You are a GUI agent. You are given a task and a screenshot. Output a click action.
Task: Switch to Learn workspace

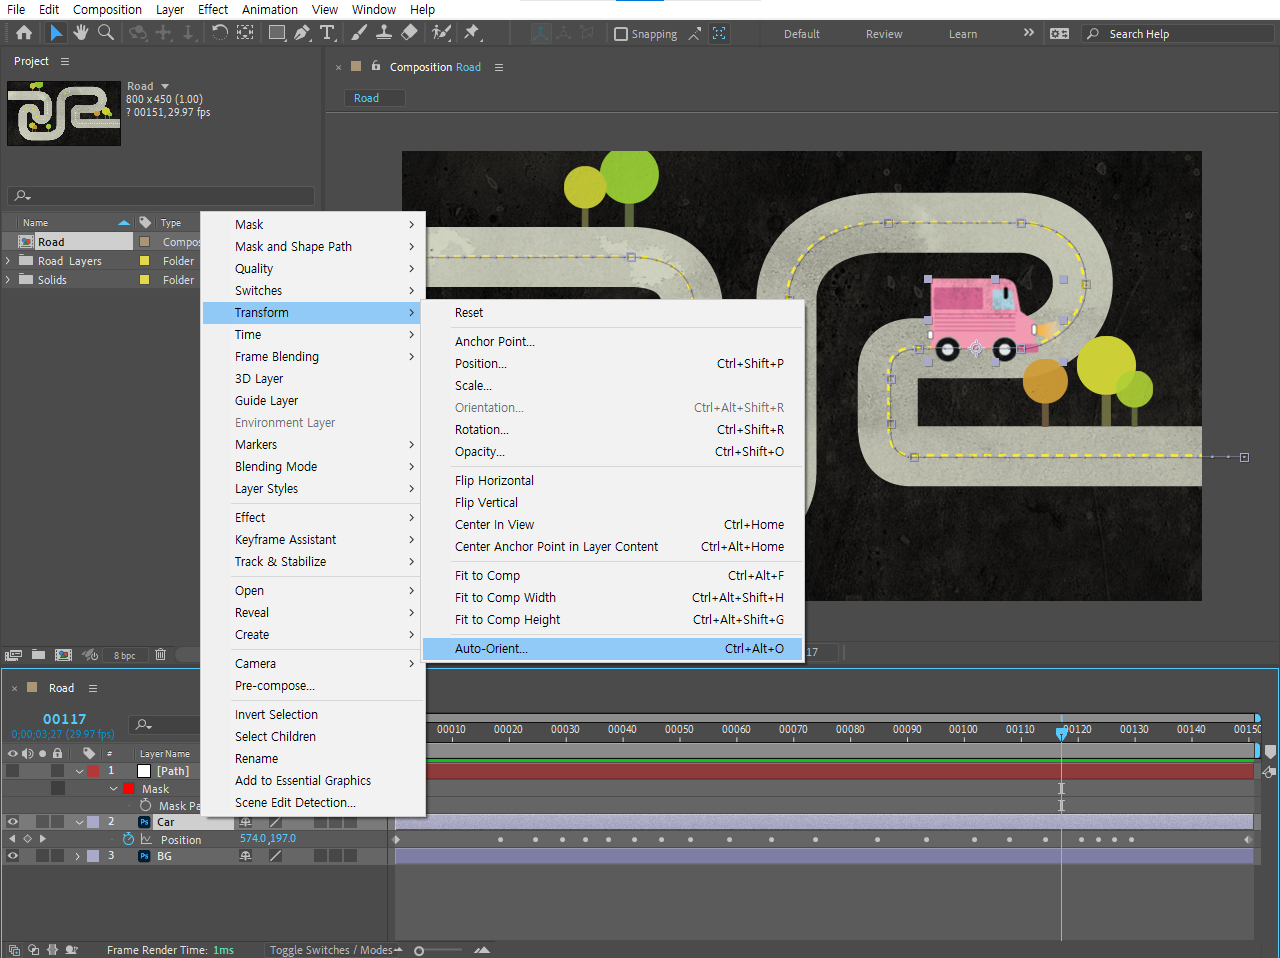coord(963,34)
